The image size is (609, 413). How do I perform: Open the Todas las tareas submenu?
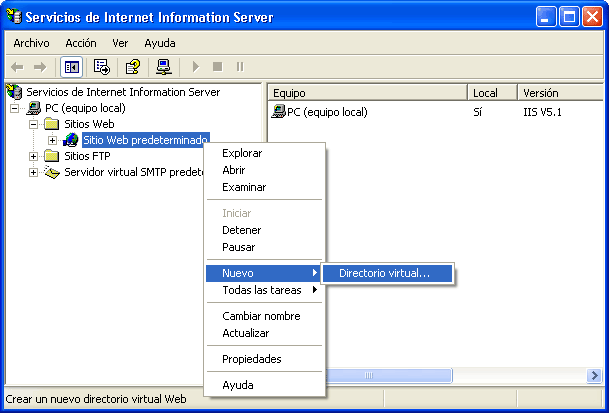(x=264, y=290)
